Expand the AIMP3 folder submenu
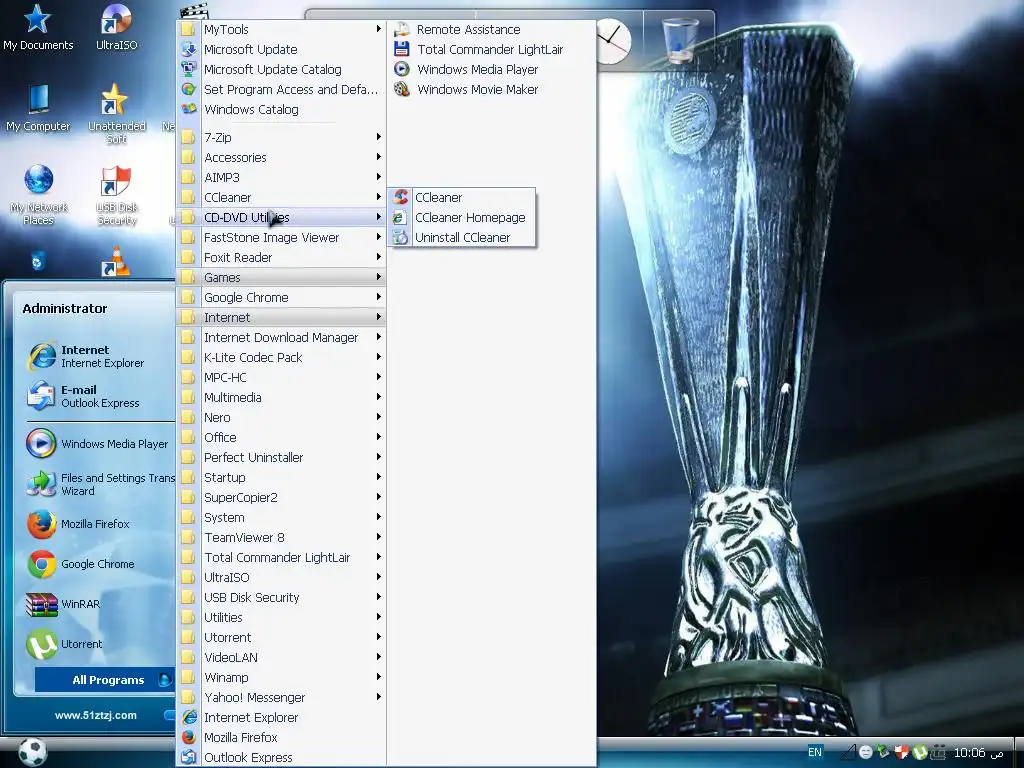The height and width of the screenshot is (768, 1024). coord(281,178)
